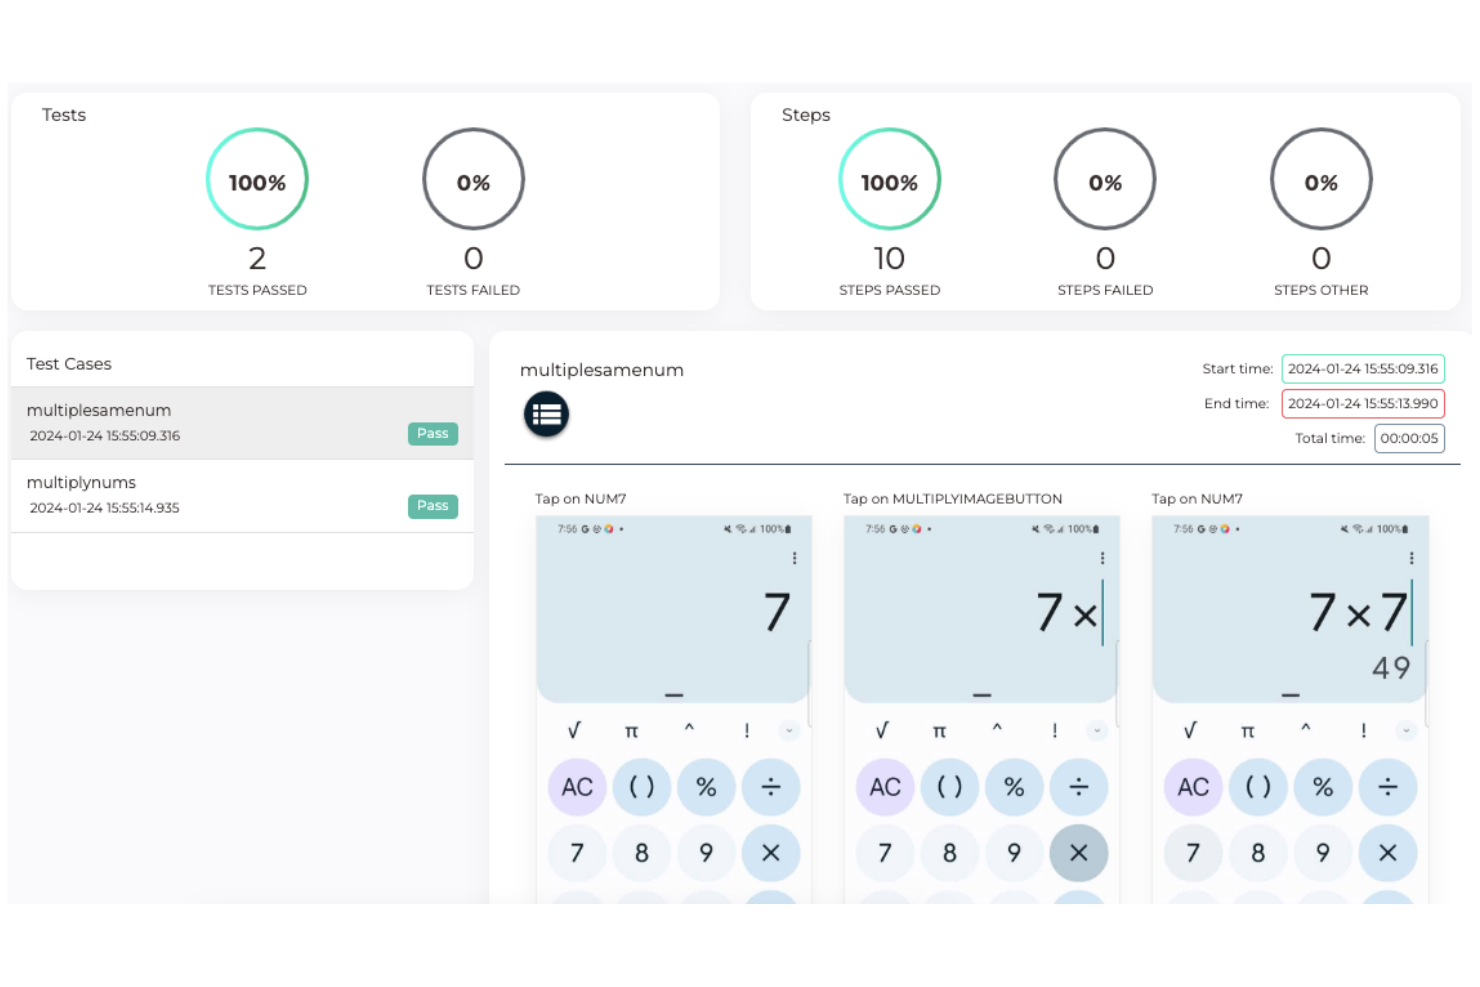Open the steps list icon for multiplesamenum
Screen dimensions: 1480x987
[x=546, y=413]
